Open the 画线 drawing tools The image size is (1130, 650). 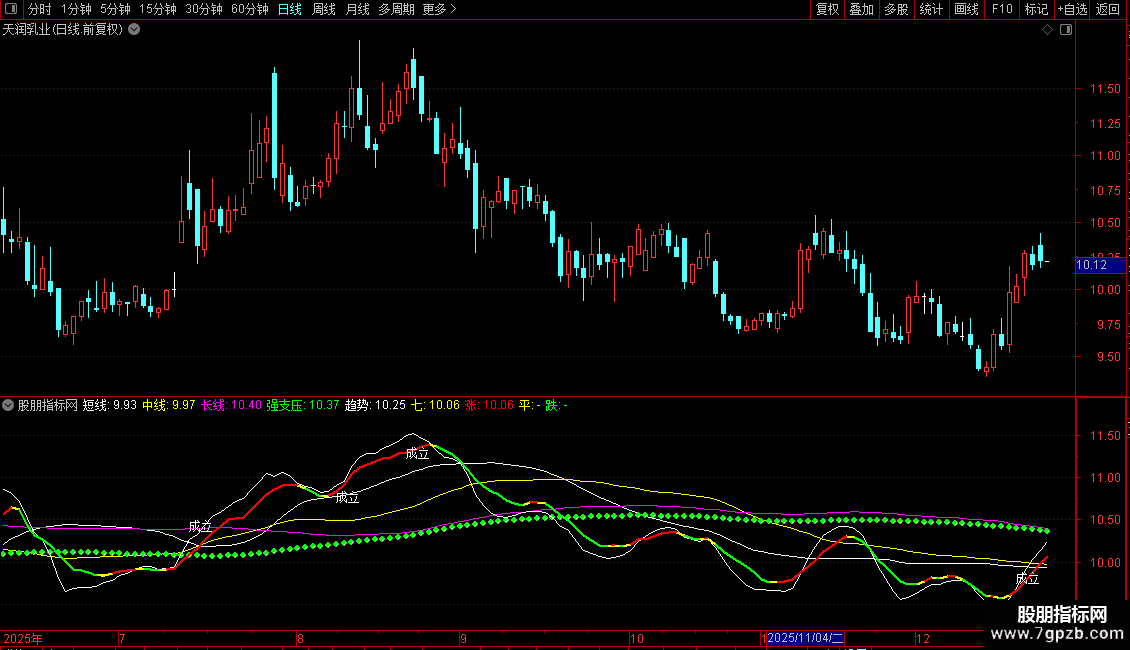coord(966,9)
